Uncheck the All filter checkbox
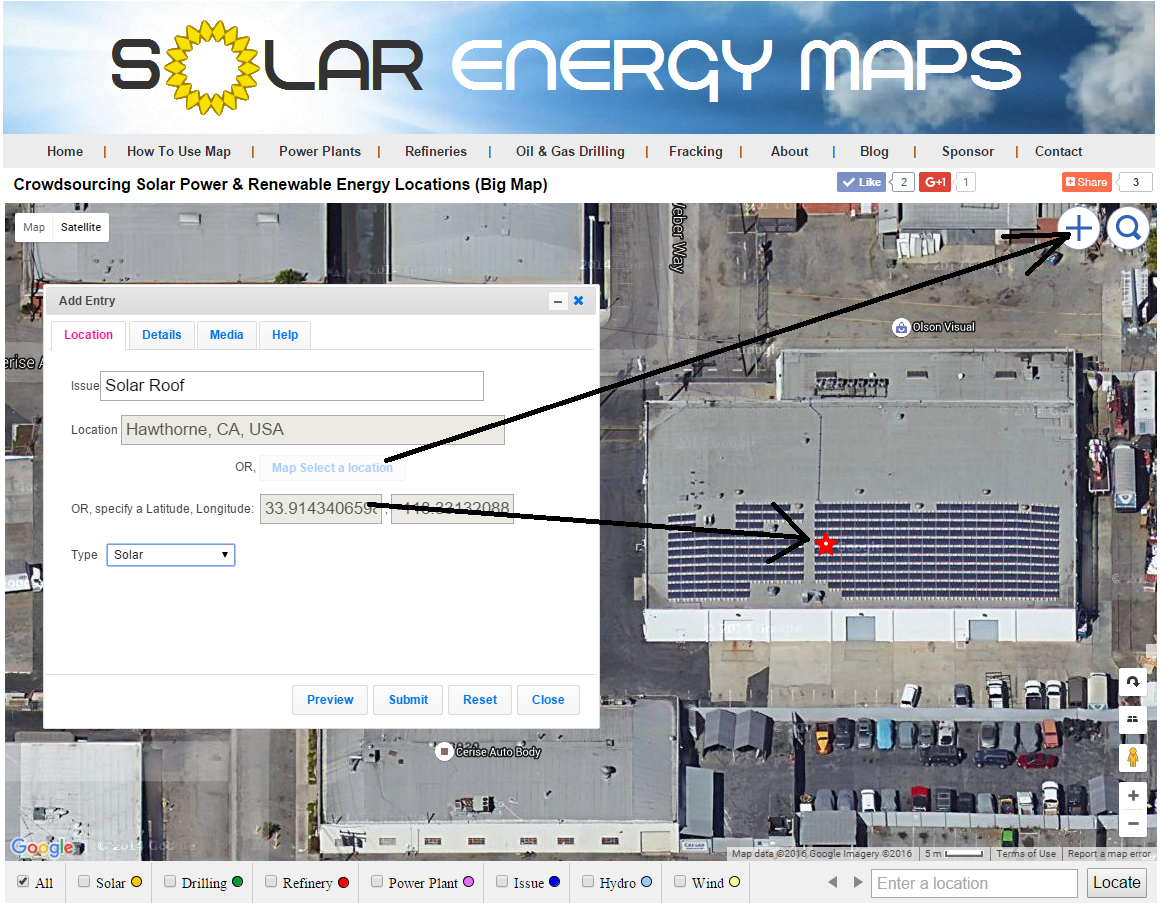The height and width of the screenshot is (905, 1162). click(22, 881)
